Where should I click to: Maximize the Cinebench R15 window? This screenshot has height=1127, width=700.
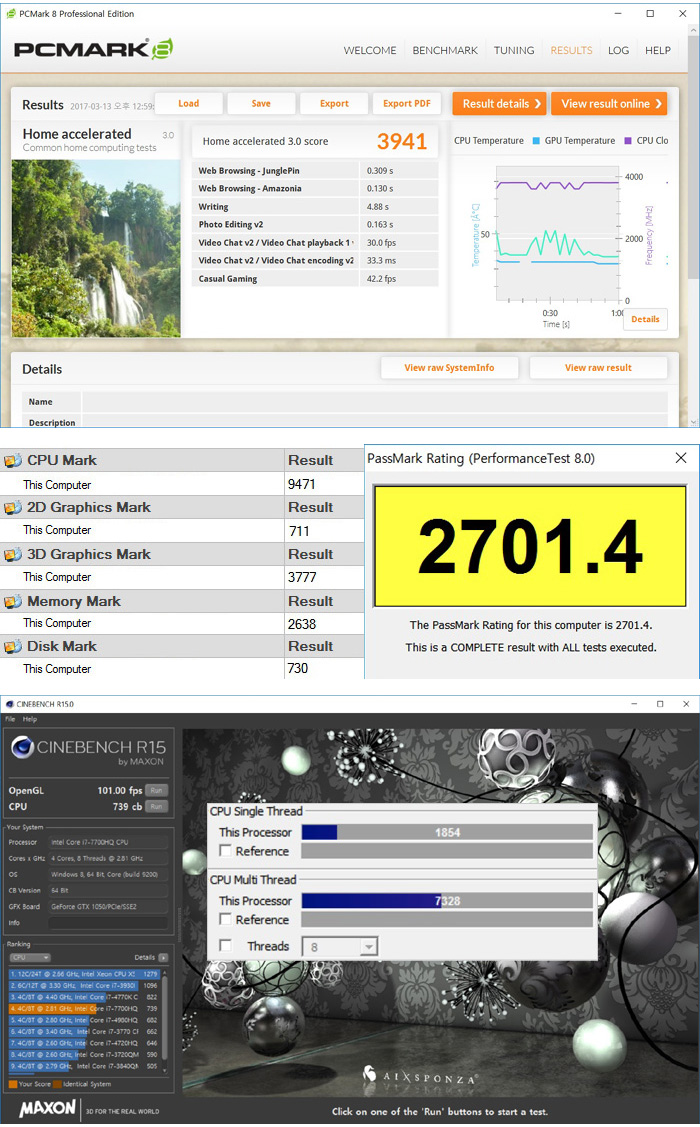660,704
